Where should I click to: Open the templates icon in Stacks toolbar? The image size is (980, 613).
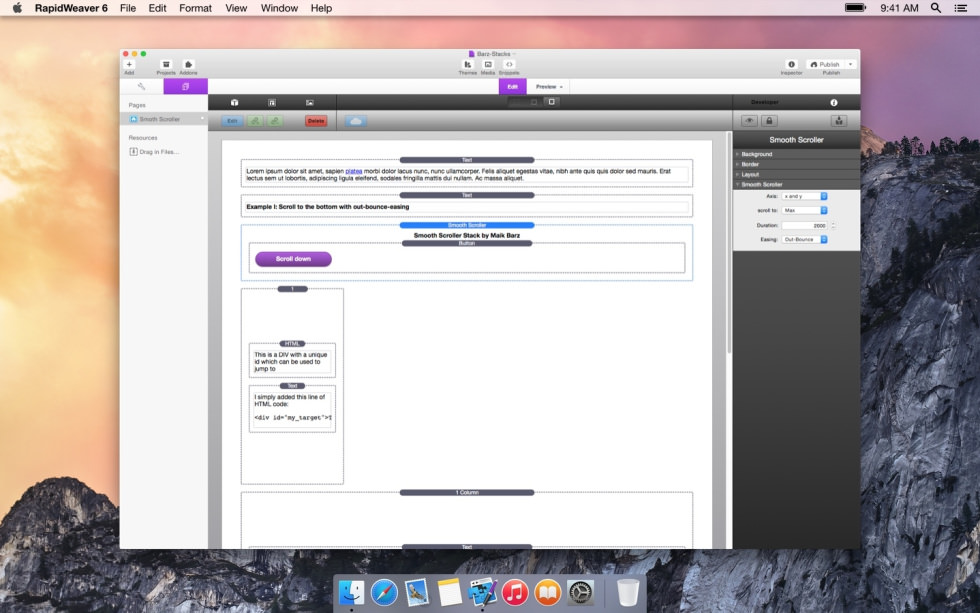coord(272,102)
